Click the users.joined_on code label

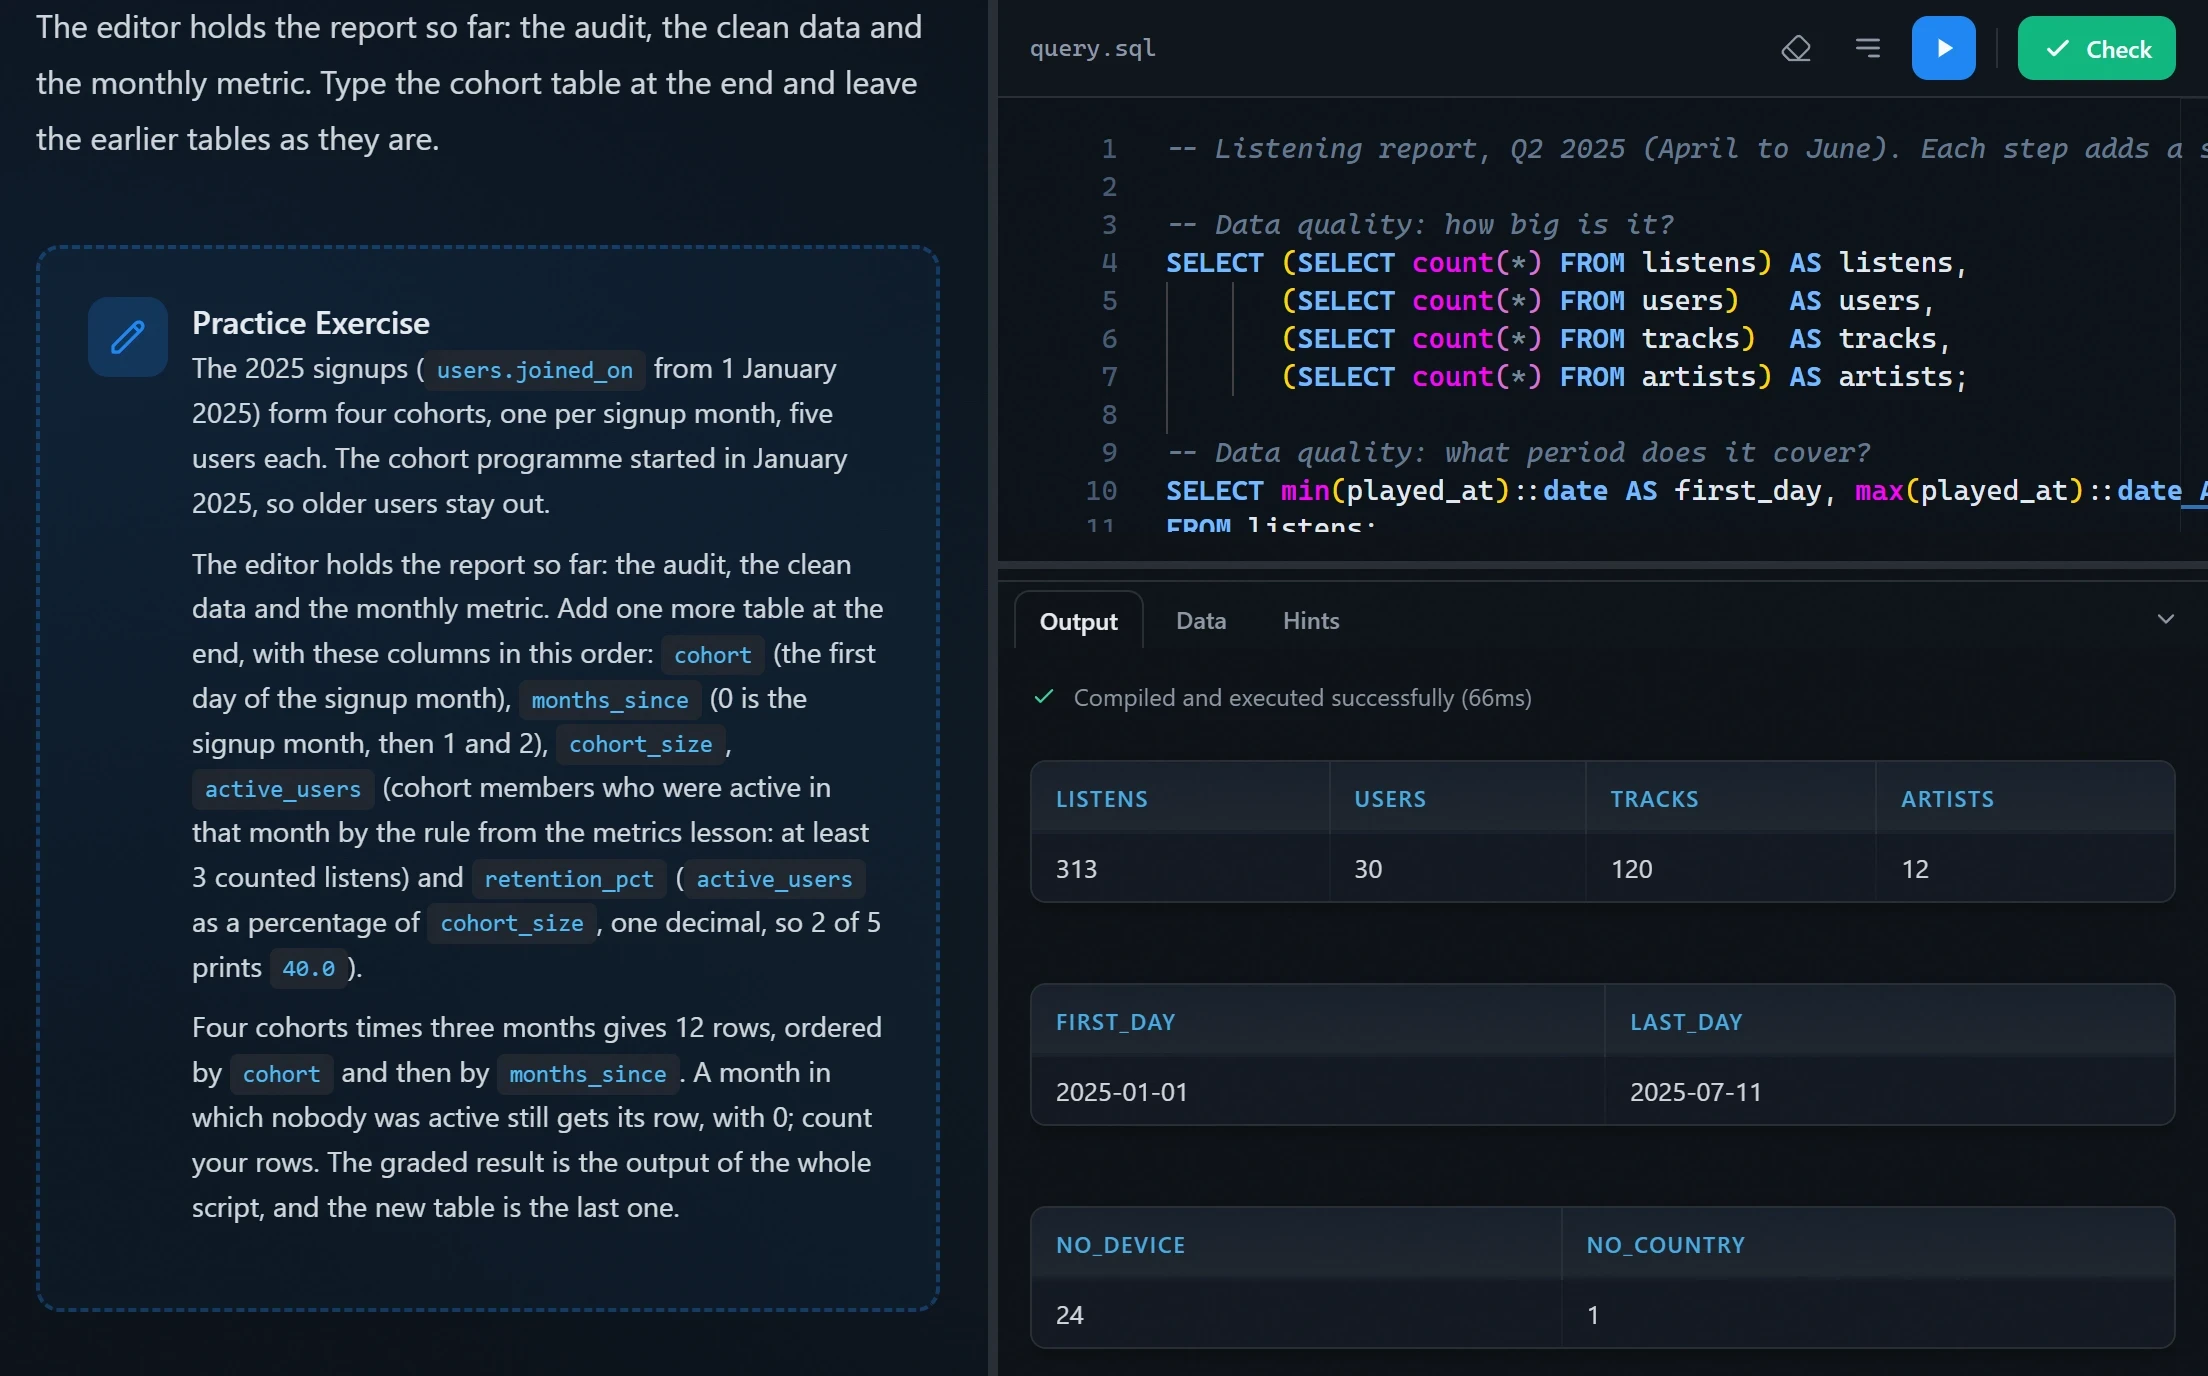tap(535, 370)
